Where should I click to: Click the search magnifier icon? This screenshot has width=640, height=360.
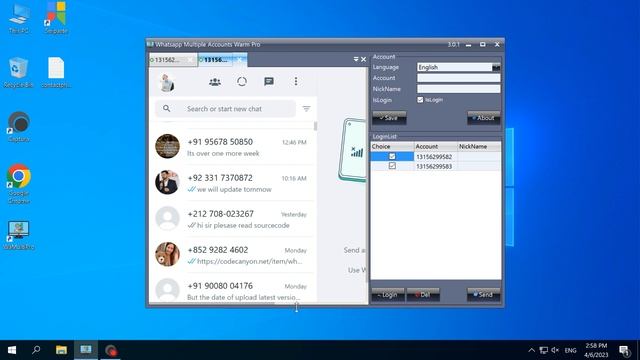tap(167, 109)
